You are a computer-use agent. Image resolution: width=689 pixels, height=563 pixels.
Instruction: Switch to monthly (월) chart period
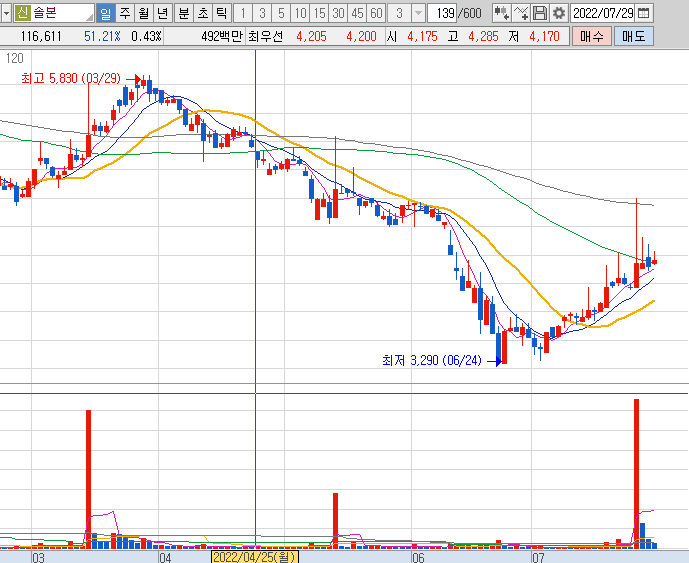(144, 13)
